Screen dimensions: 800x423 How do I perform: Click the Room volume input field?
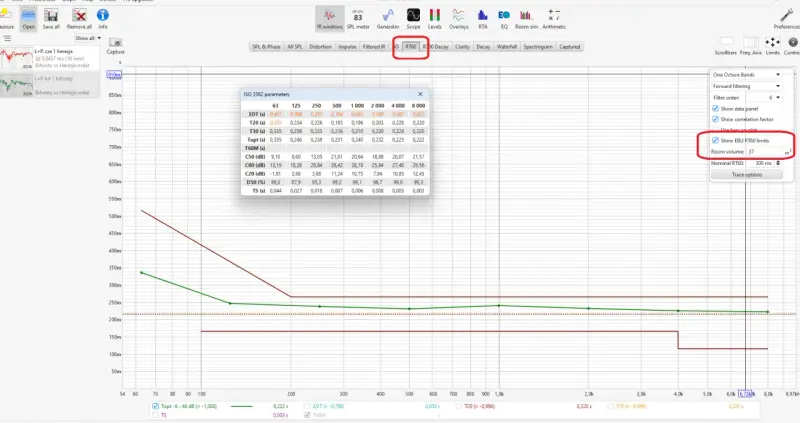coord(765,152)
